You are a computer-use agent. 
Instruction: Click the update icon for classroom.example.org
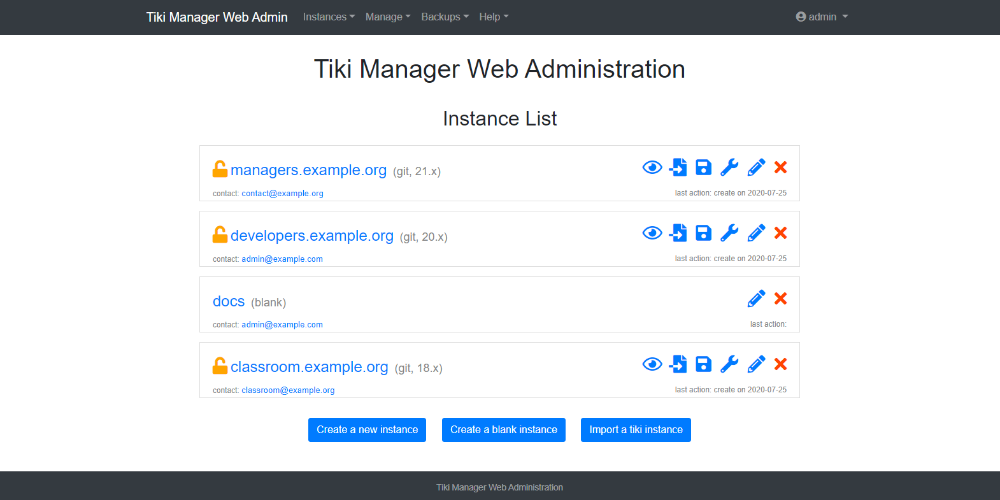tap(678, 364)
